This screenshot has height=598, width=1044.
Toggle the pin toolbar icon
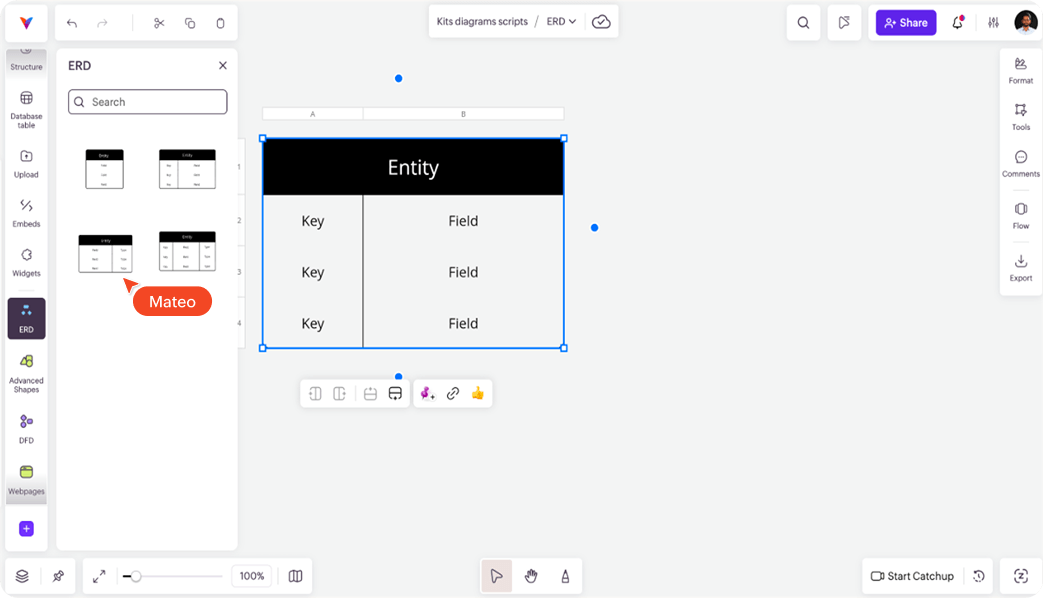[58, 576]
